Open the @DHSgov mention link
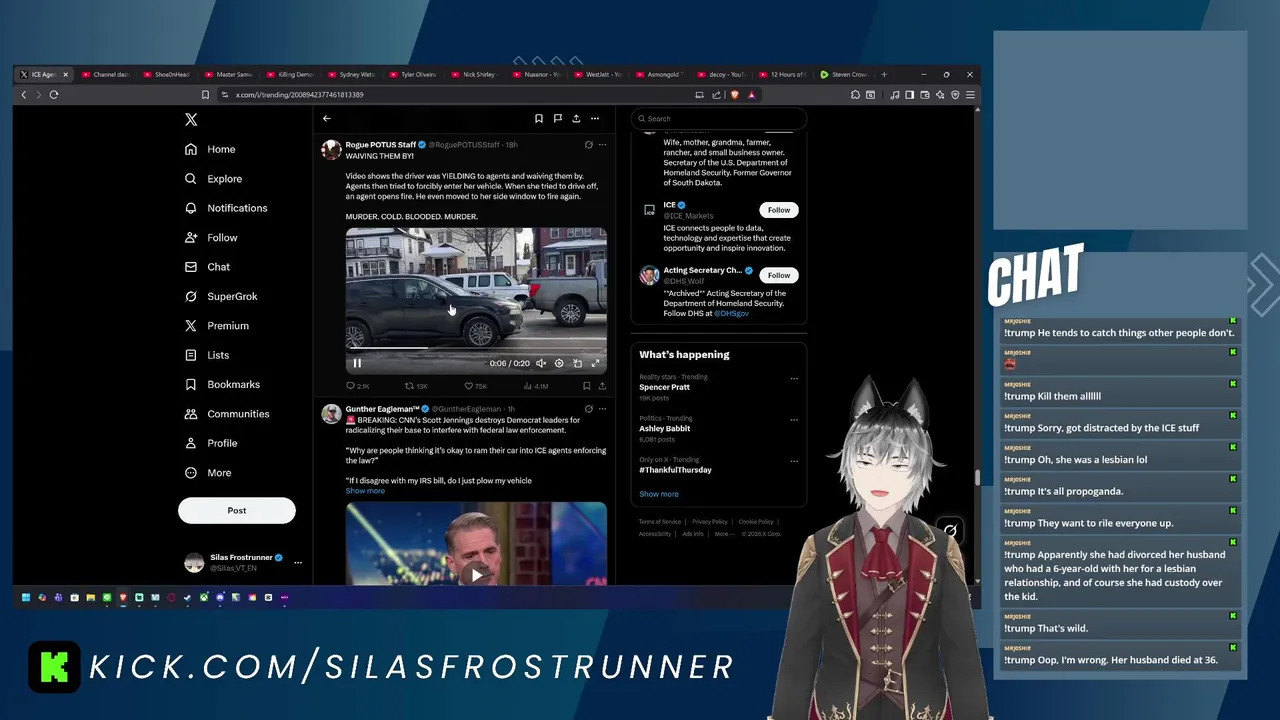 coord(731,313)
